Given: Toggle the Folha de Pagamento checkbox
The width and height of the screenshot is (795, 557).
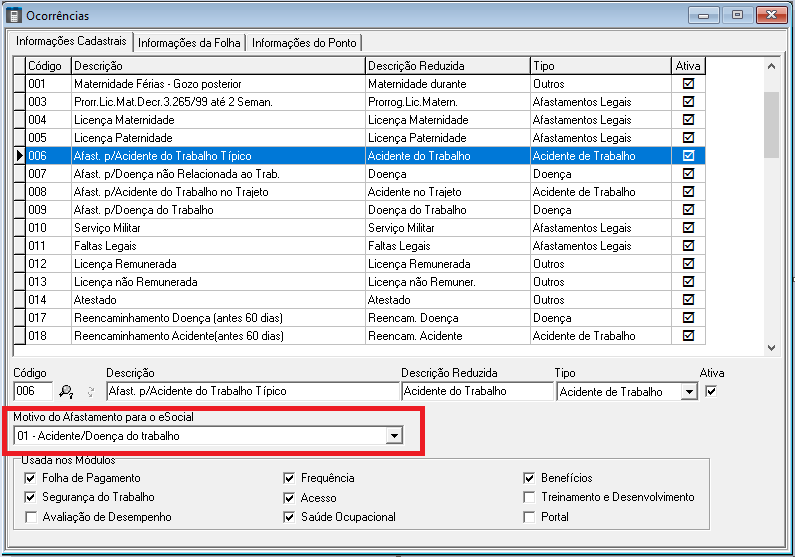Looking at the screenshot, I should tap(30, 478).
